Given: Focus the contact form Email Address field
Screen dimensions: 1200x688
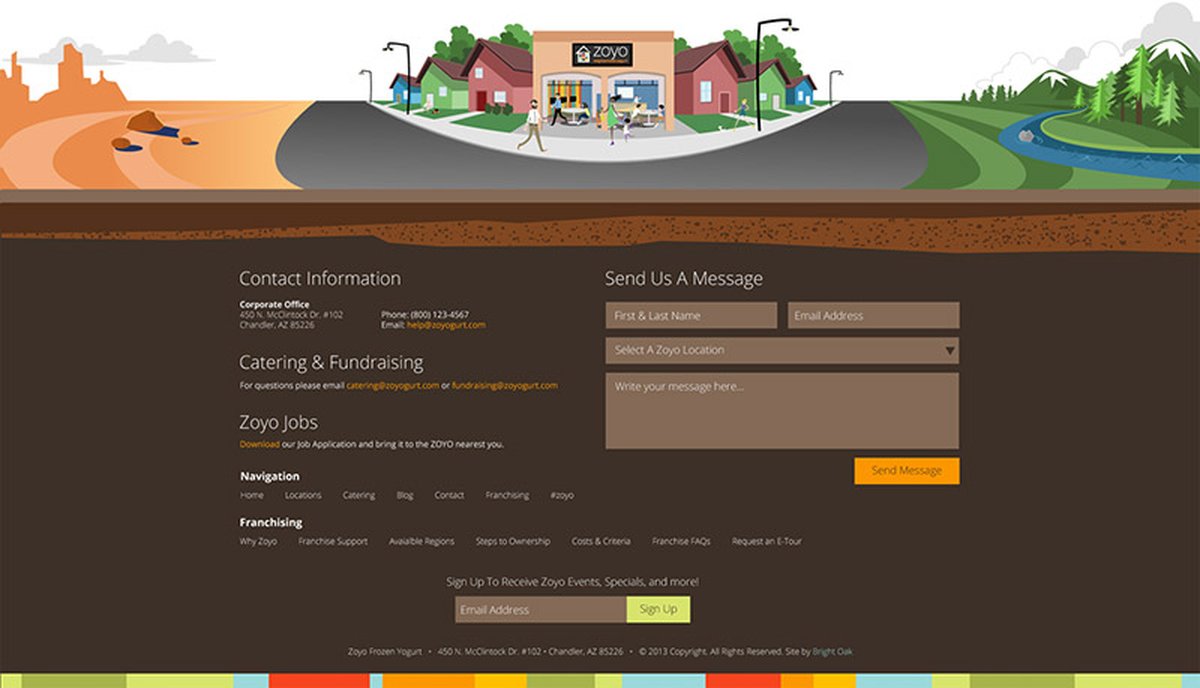Looking at the screenshot, I should [x=872, y=316].
